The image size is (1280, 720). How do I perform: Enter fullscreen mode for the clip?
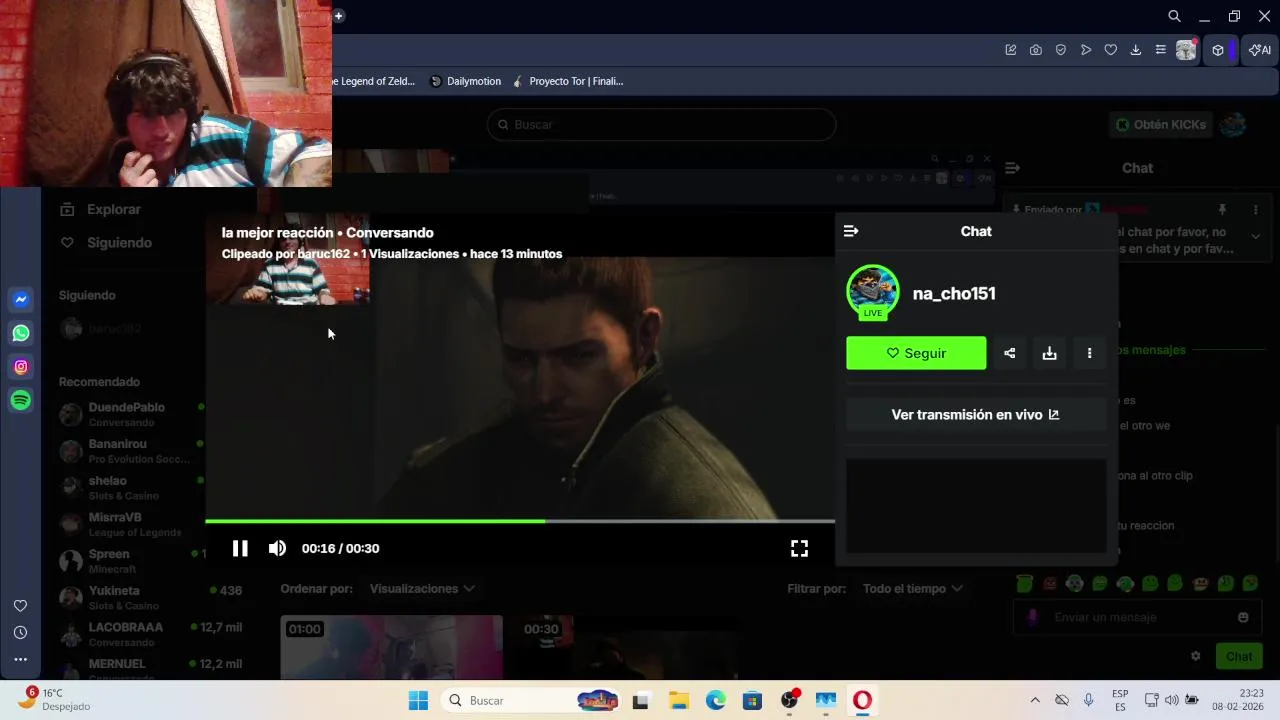(799, 548)
